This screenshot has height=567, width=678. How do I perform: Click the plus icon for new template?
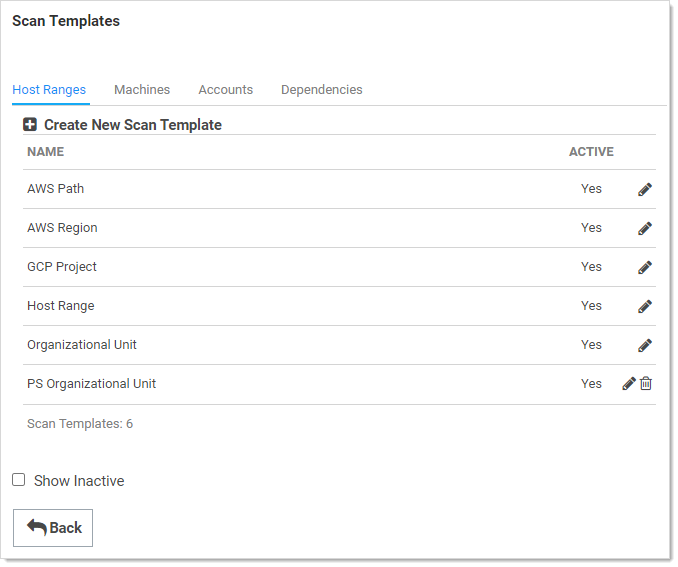pyautogui.click(x=30, y=125)
